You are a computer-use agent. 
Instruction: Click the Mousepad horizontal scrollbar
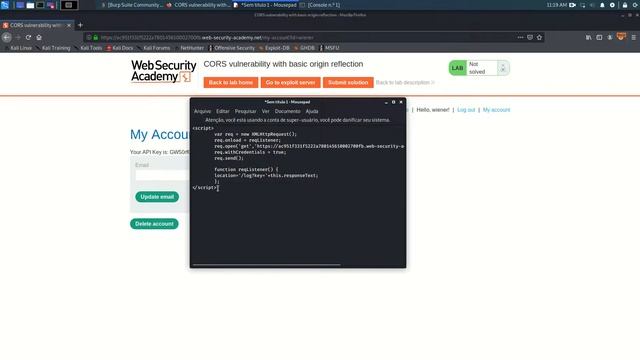(x=267, y=265)
